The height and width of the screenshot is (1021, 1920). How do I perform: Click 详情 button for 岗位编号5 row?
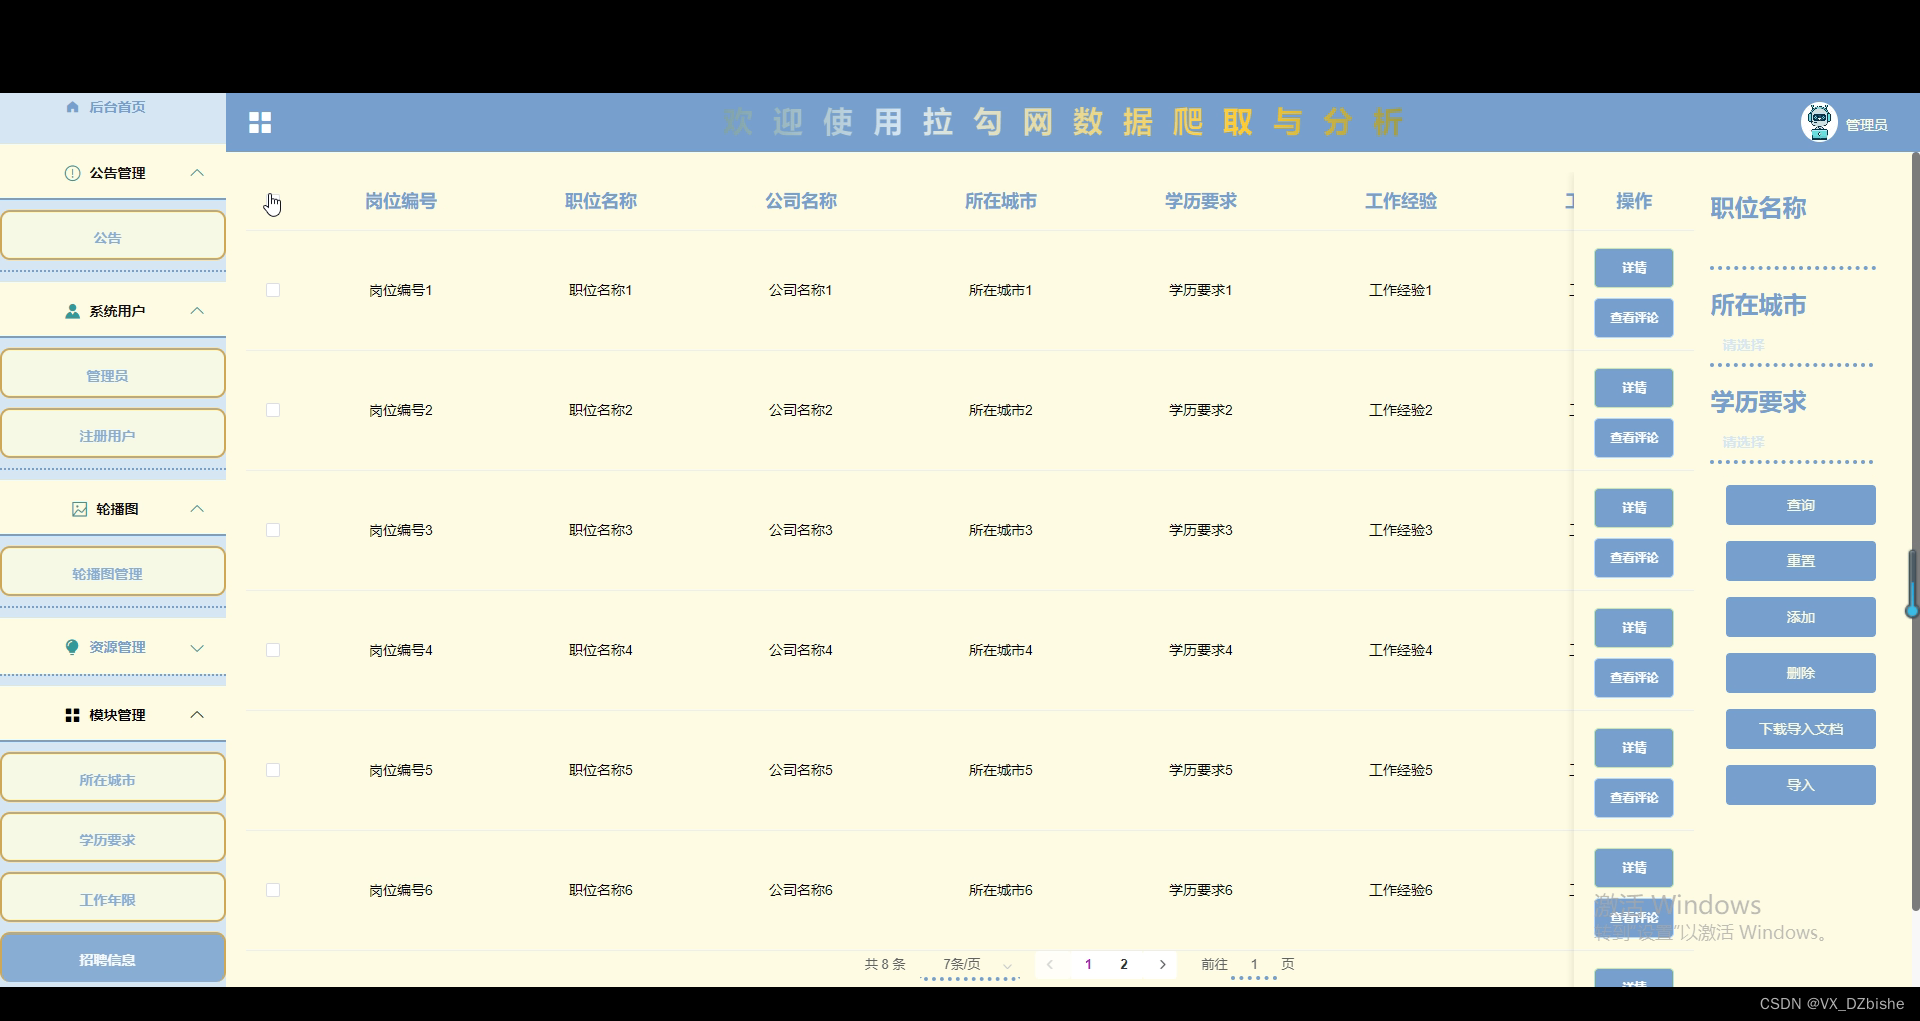tap(1633, 748)
